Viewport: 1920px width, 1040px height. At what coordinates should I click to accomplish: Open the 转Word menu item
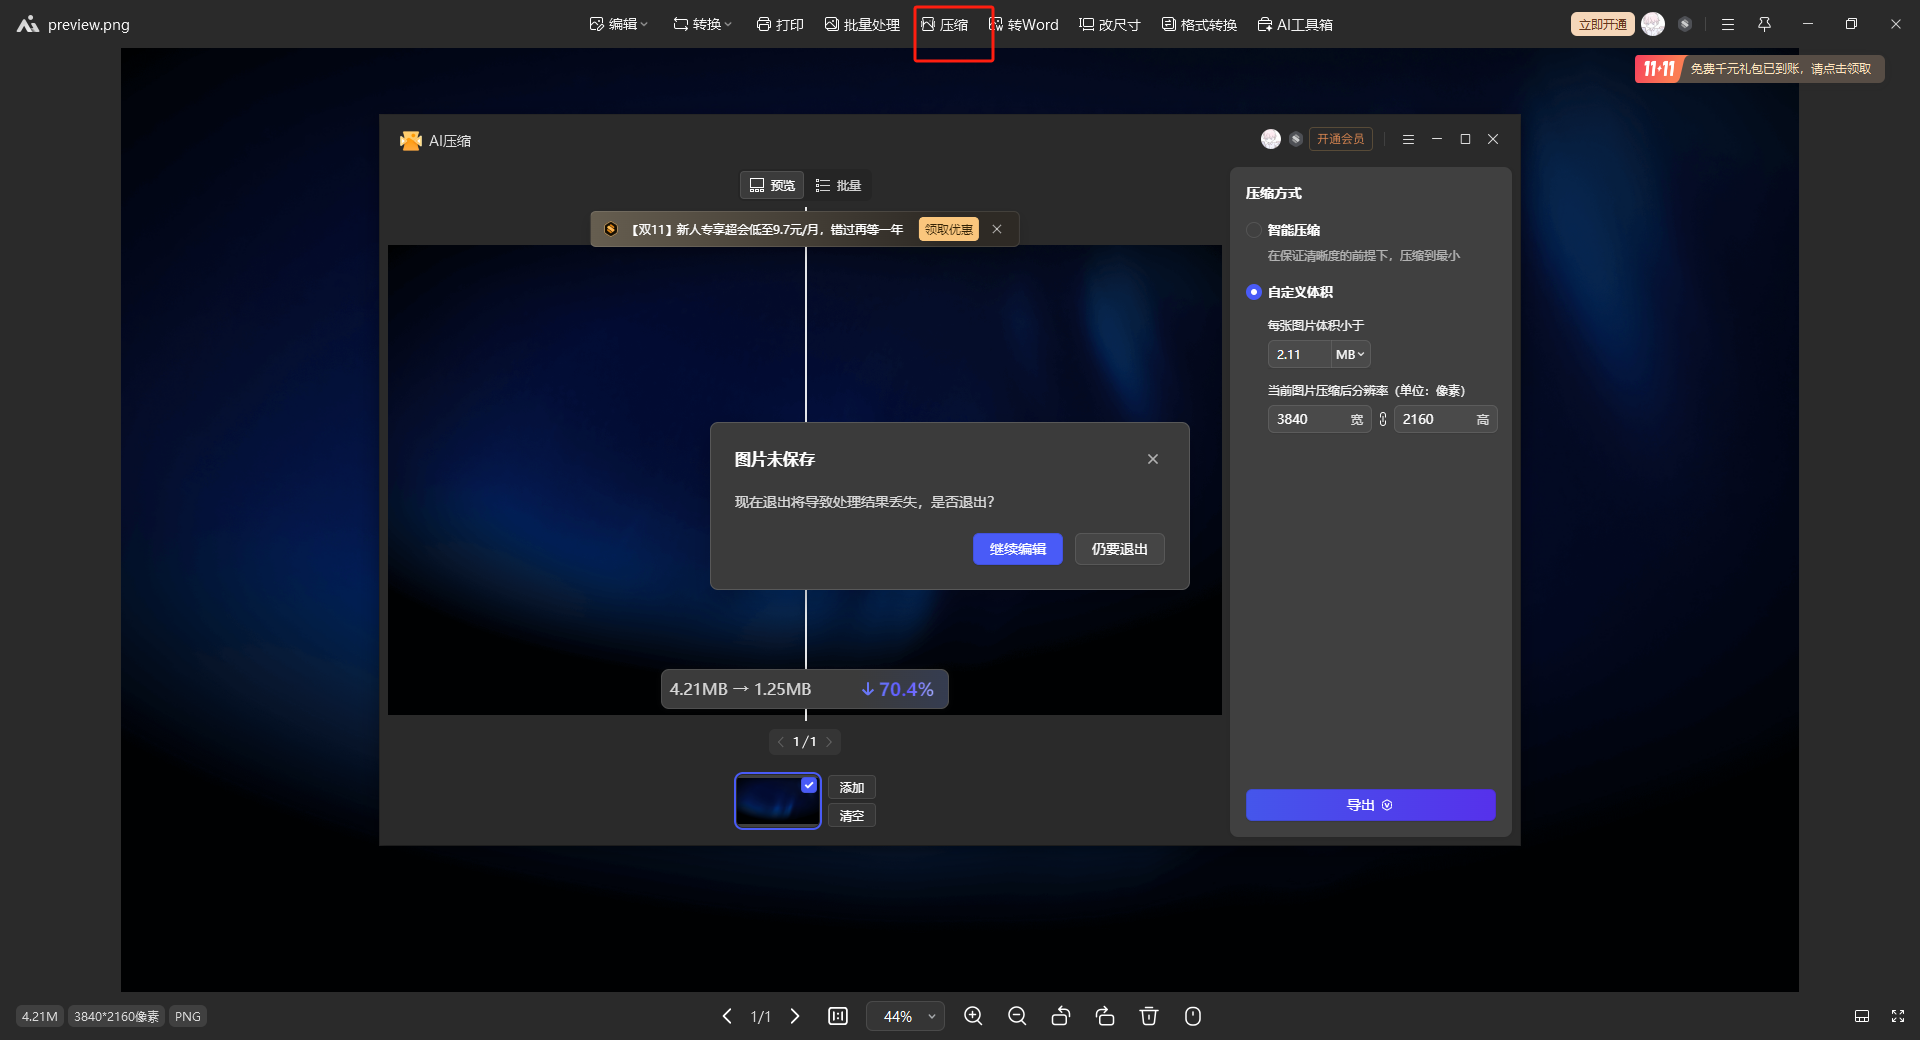click(1024, 24)
